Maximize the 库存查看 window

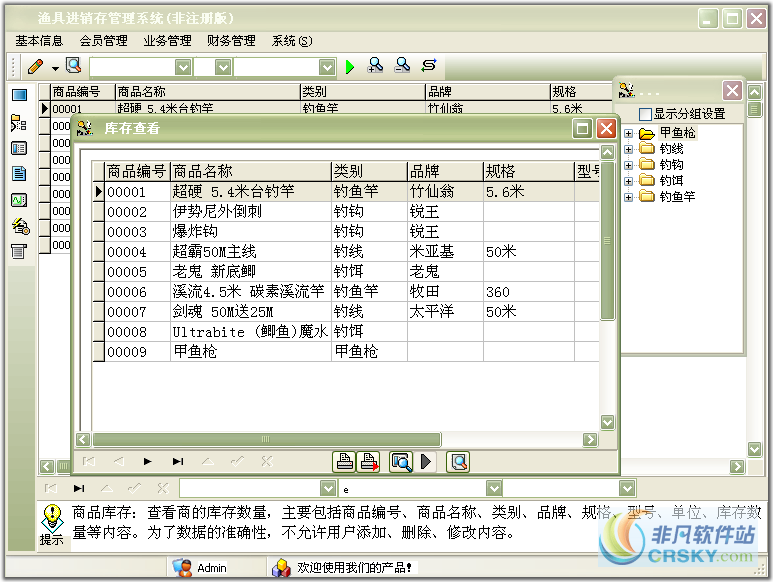click(582, 129)
